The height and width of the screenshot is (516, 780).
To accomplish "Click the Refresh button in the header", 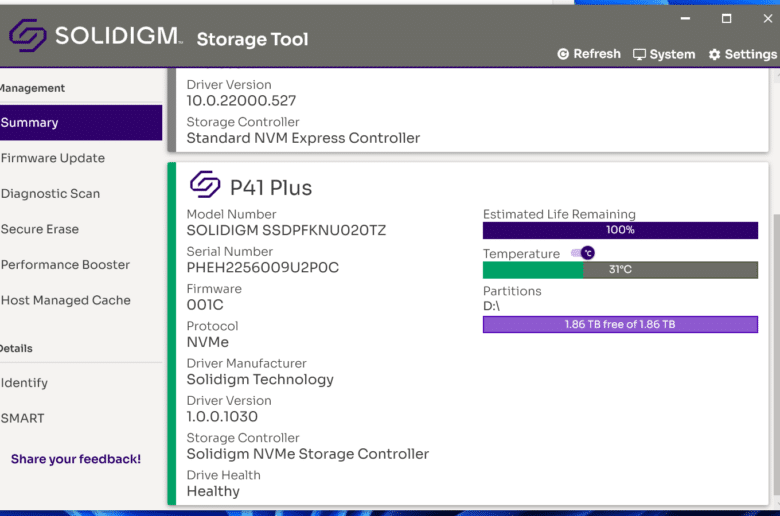I will click(x=589, y=54).
